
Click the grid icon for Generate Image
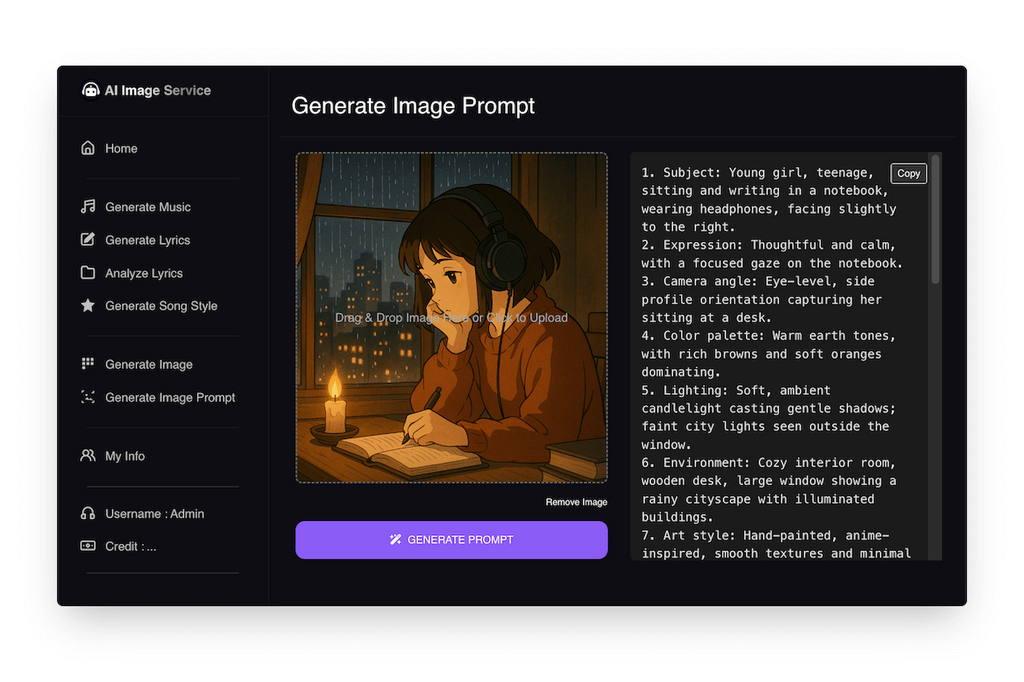pyautogui.click(x=88, y=363)
